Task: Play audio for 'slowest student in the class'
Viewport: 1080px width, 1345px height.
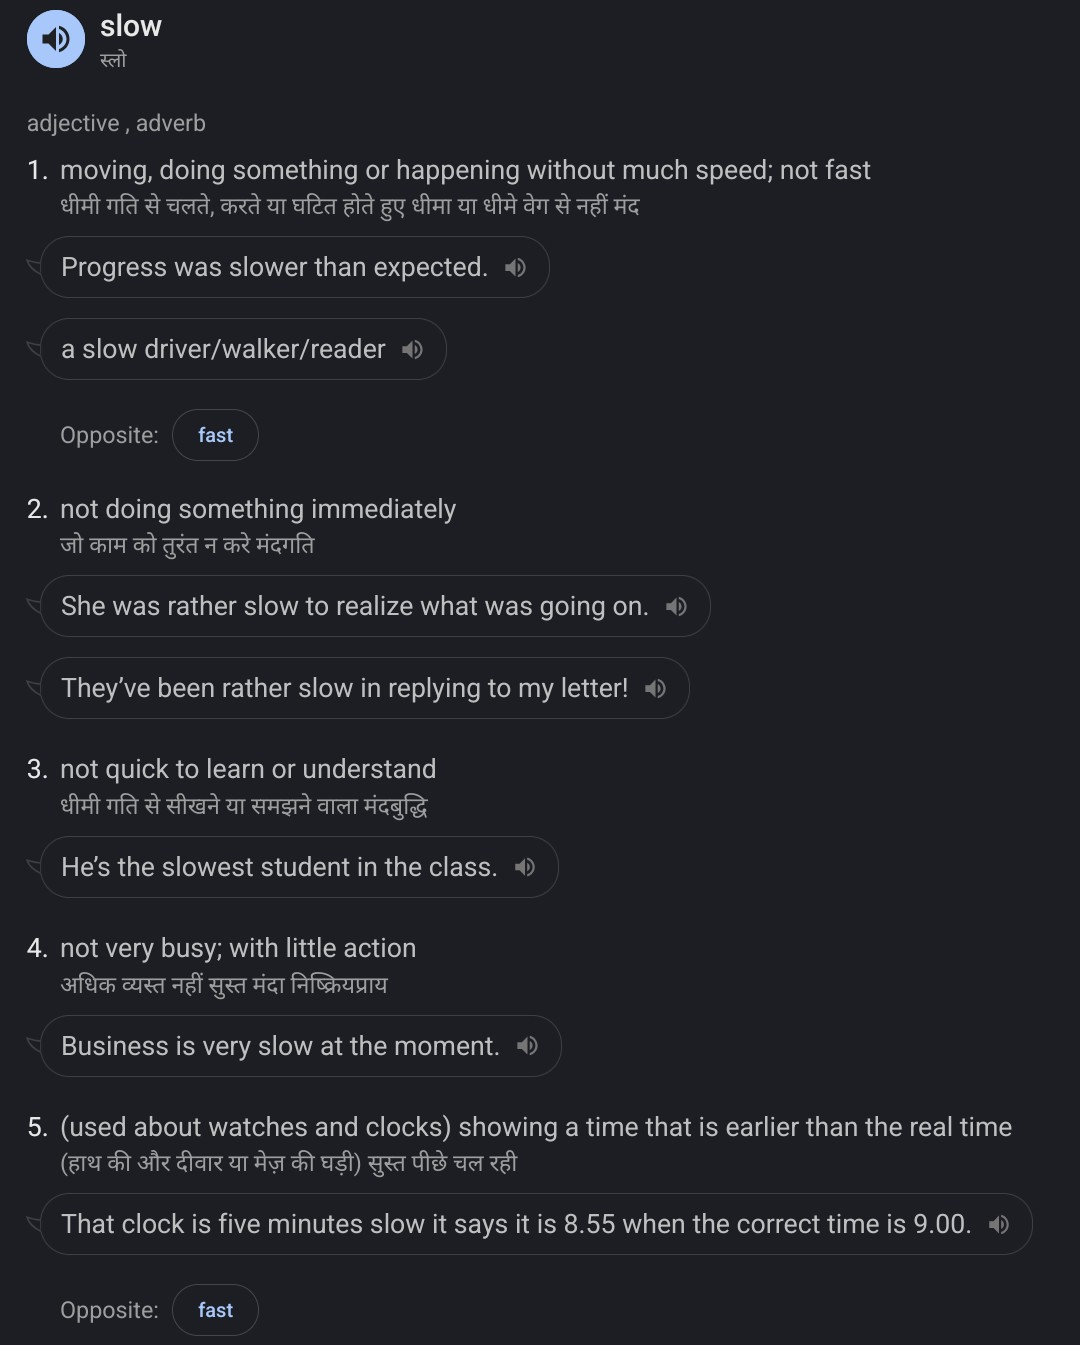Action: click(x=525, y=867)
